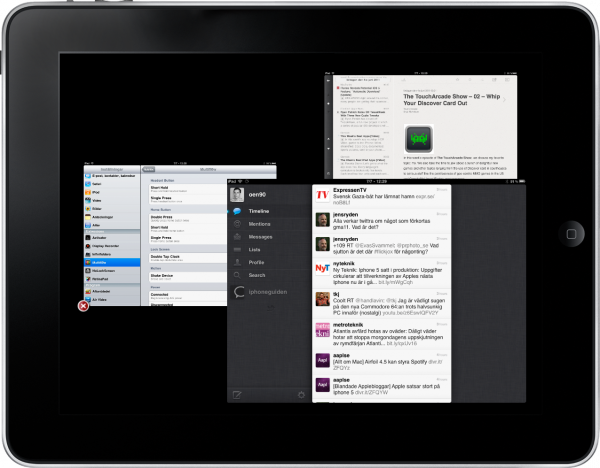Click the Search magnifier icon in Twitter

(237, 275)
